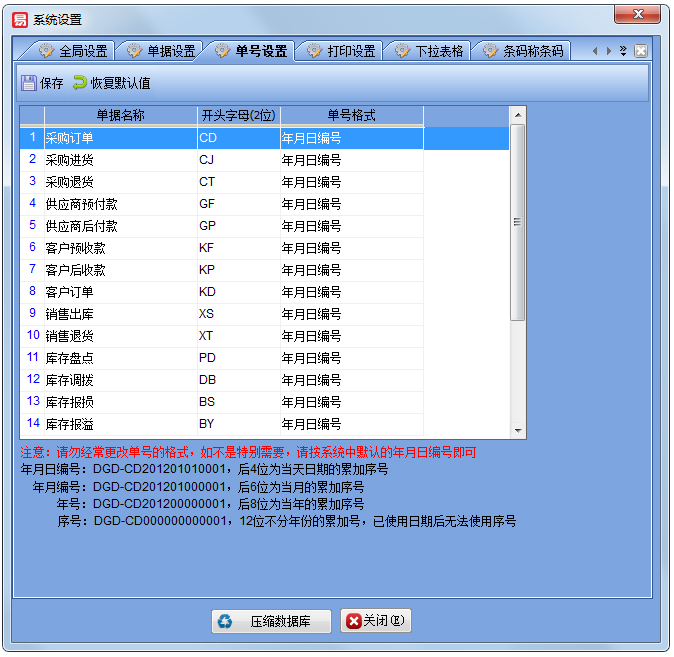Click the recycle icon on 压缩数据库 button

225,621
